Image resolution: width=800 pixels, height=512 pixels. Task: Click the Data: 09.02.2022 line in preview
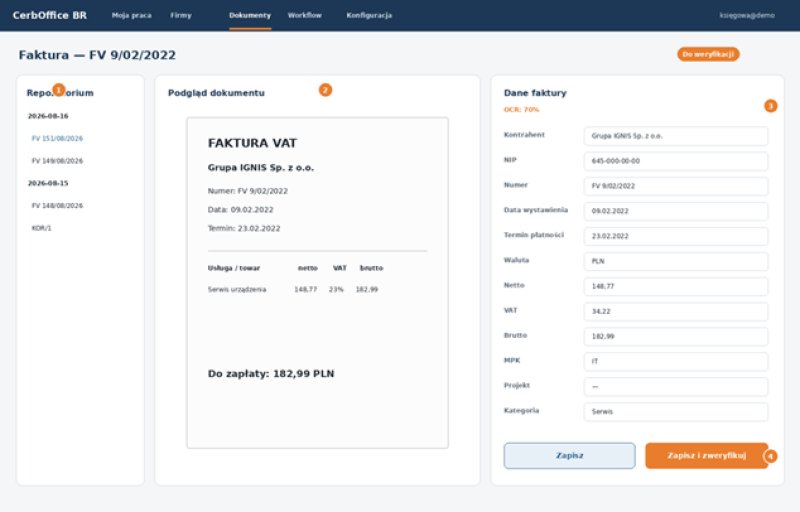(x=240, y=210)
